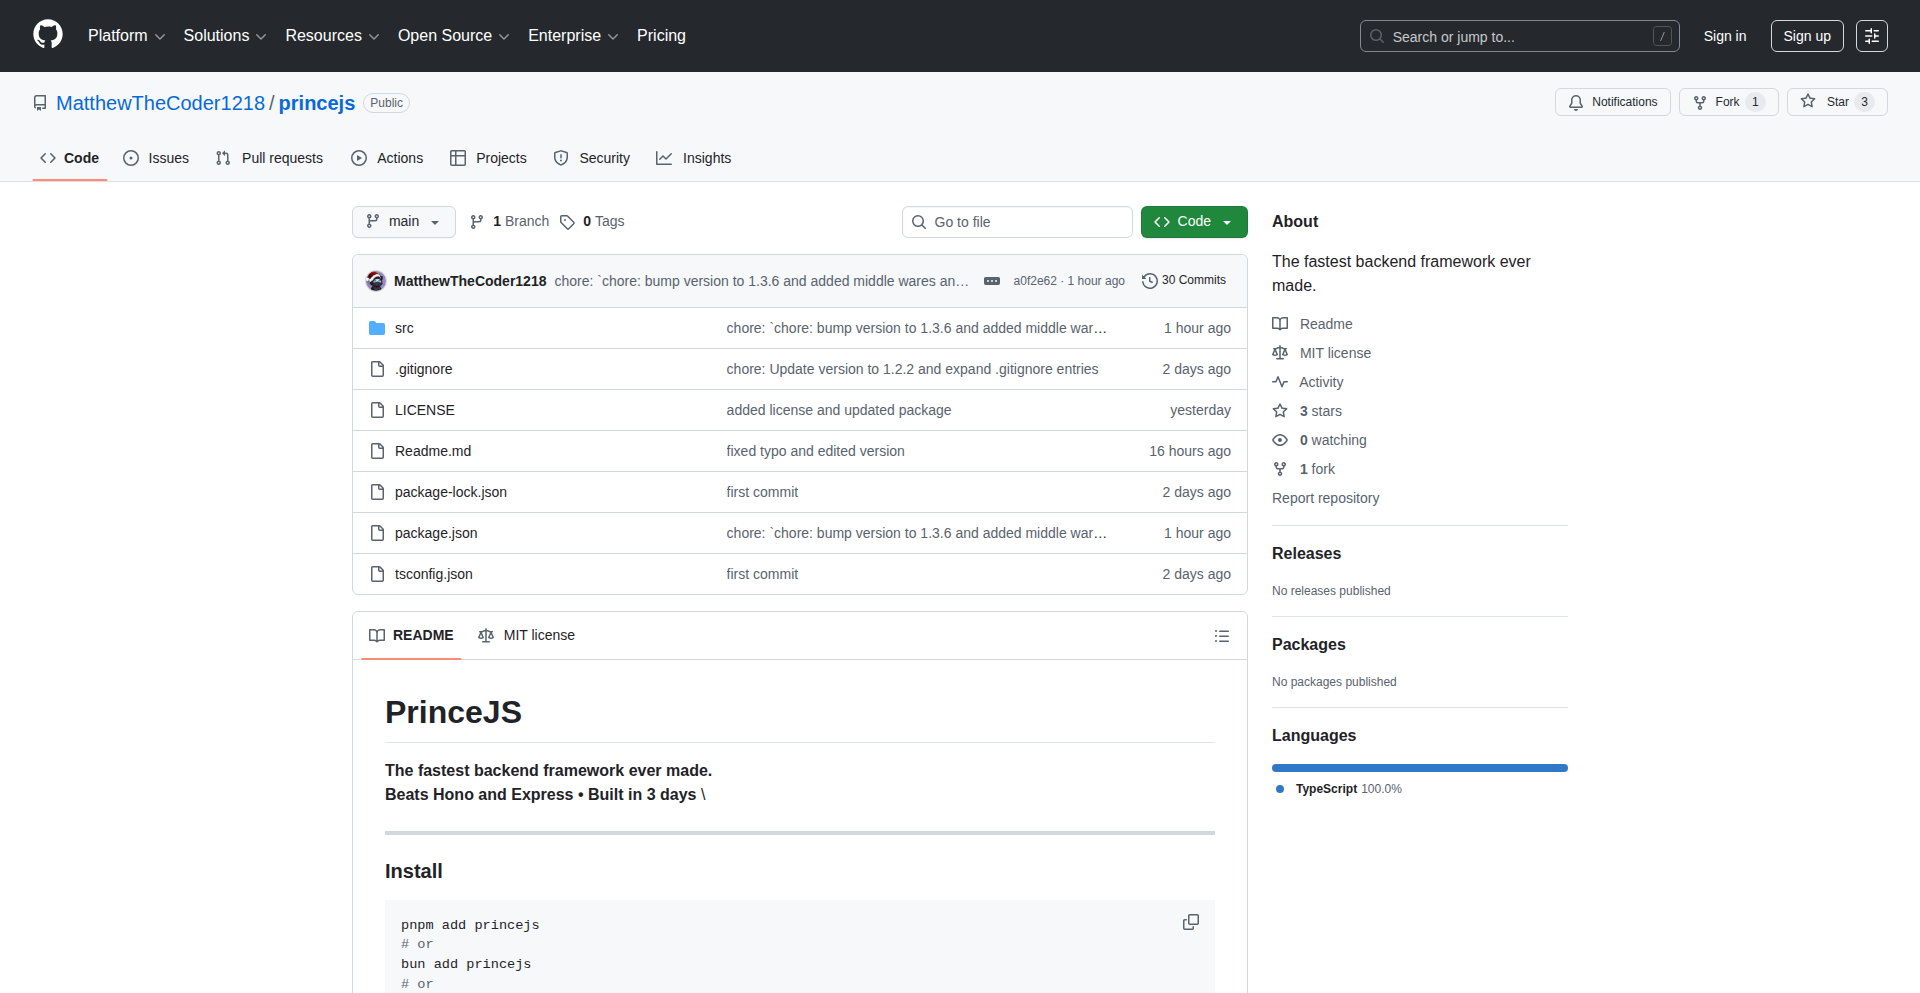The height and width of the screenshot is (993, 1920).
Task: Click the global navigation menu icon
Action: pos(1871,36)
